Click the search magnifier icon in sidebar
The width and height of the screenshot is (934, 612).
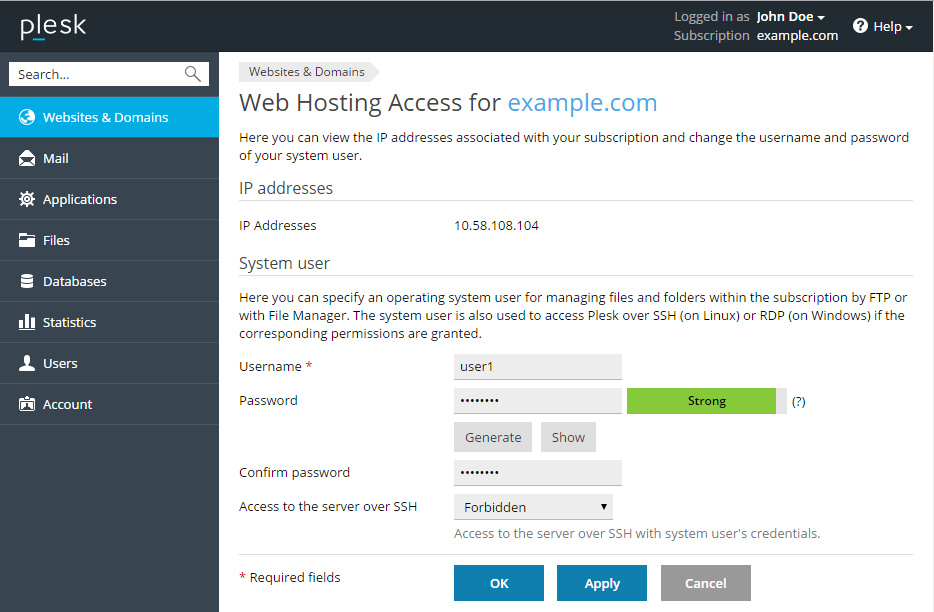tap(193, 74)
